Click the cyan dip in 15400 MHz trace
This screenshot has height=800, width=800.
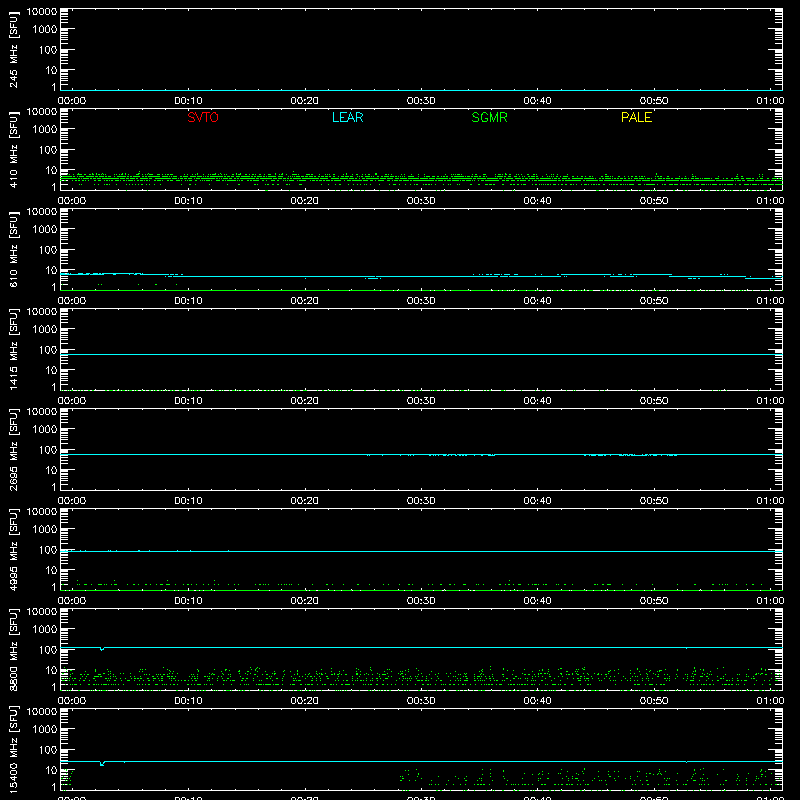click(103, 764)
